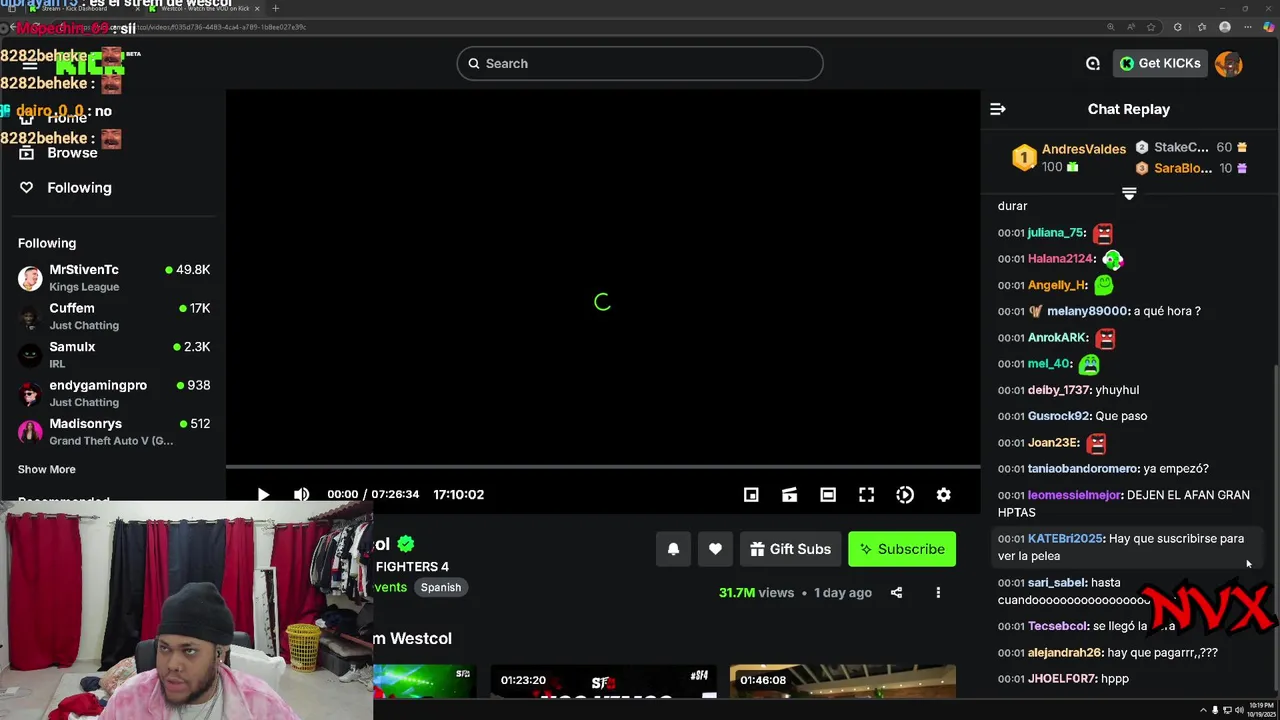Enter fullscreen with the fullscreen icon
The image size is (1280, 720).
pos(866,494)
